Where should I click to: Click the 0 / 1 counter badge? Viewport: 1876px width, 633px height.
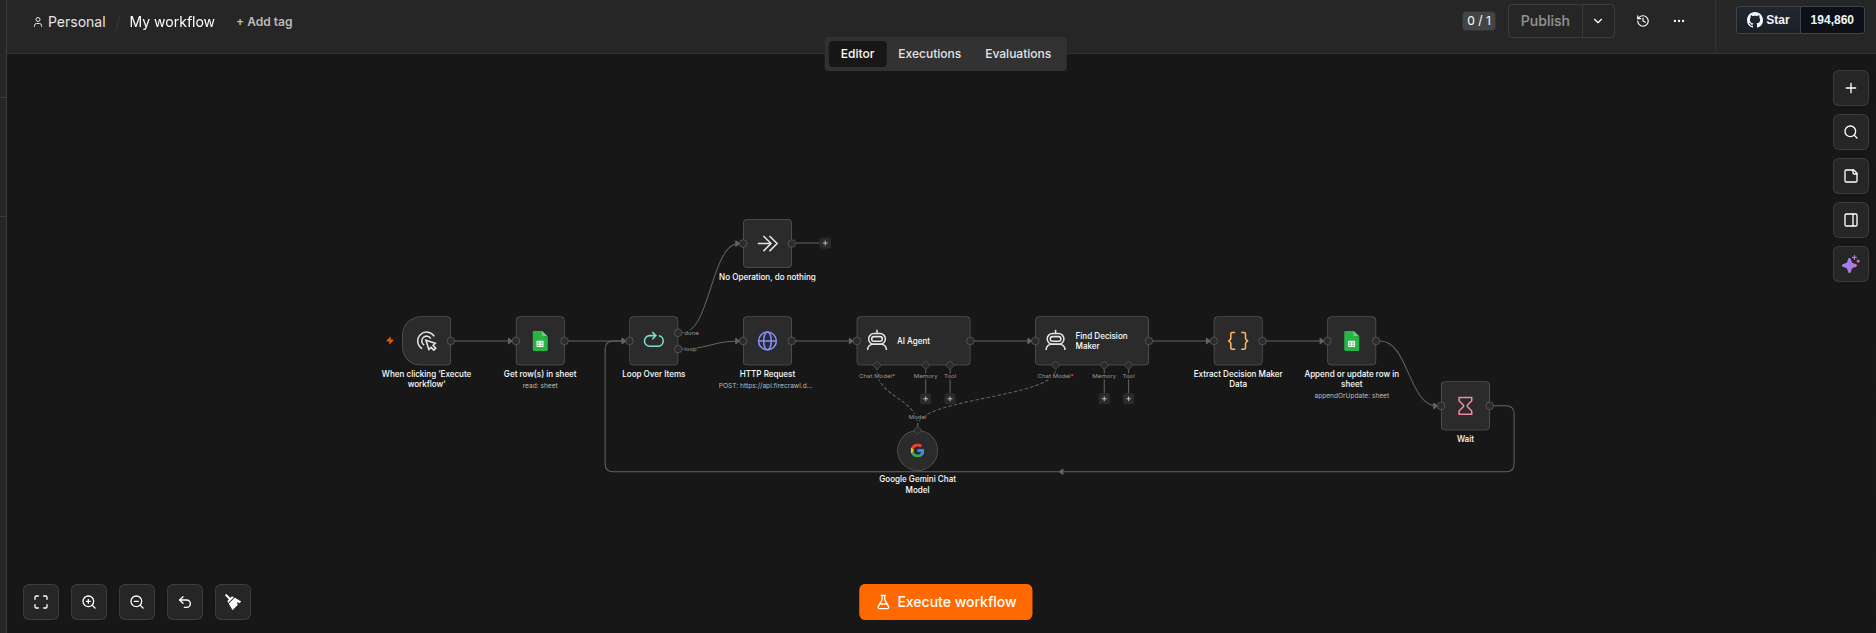[x=1479, y=21]
